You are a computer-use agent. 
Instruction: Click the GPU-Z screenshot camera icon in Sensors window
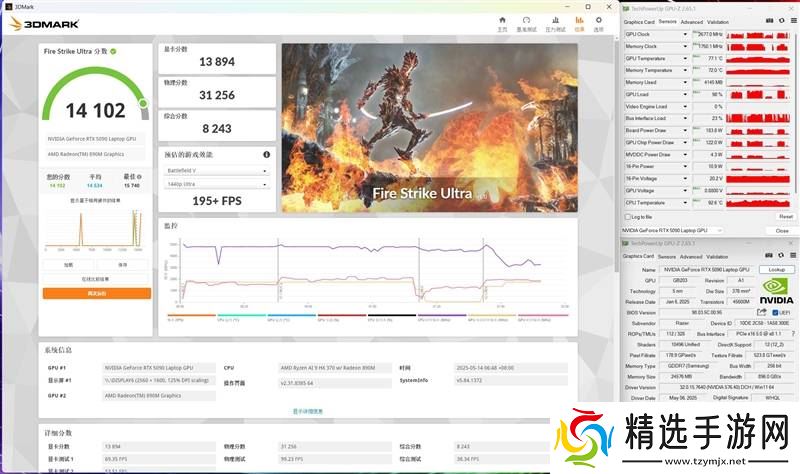[x=768, y=22]
